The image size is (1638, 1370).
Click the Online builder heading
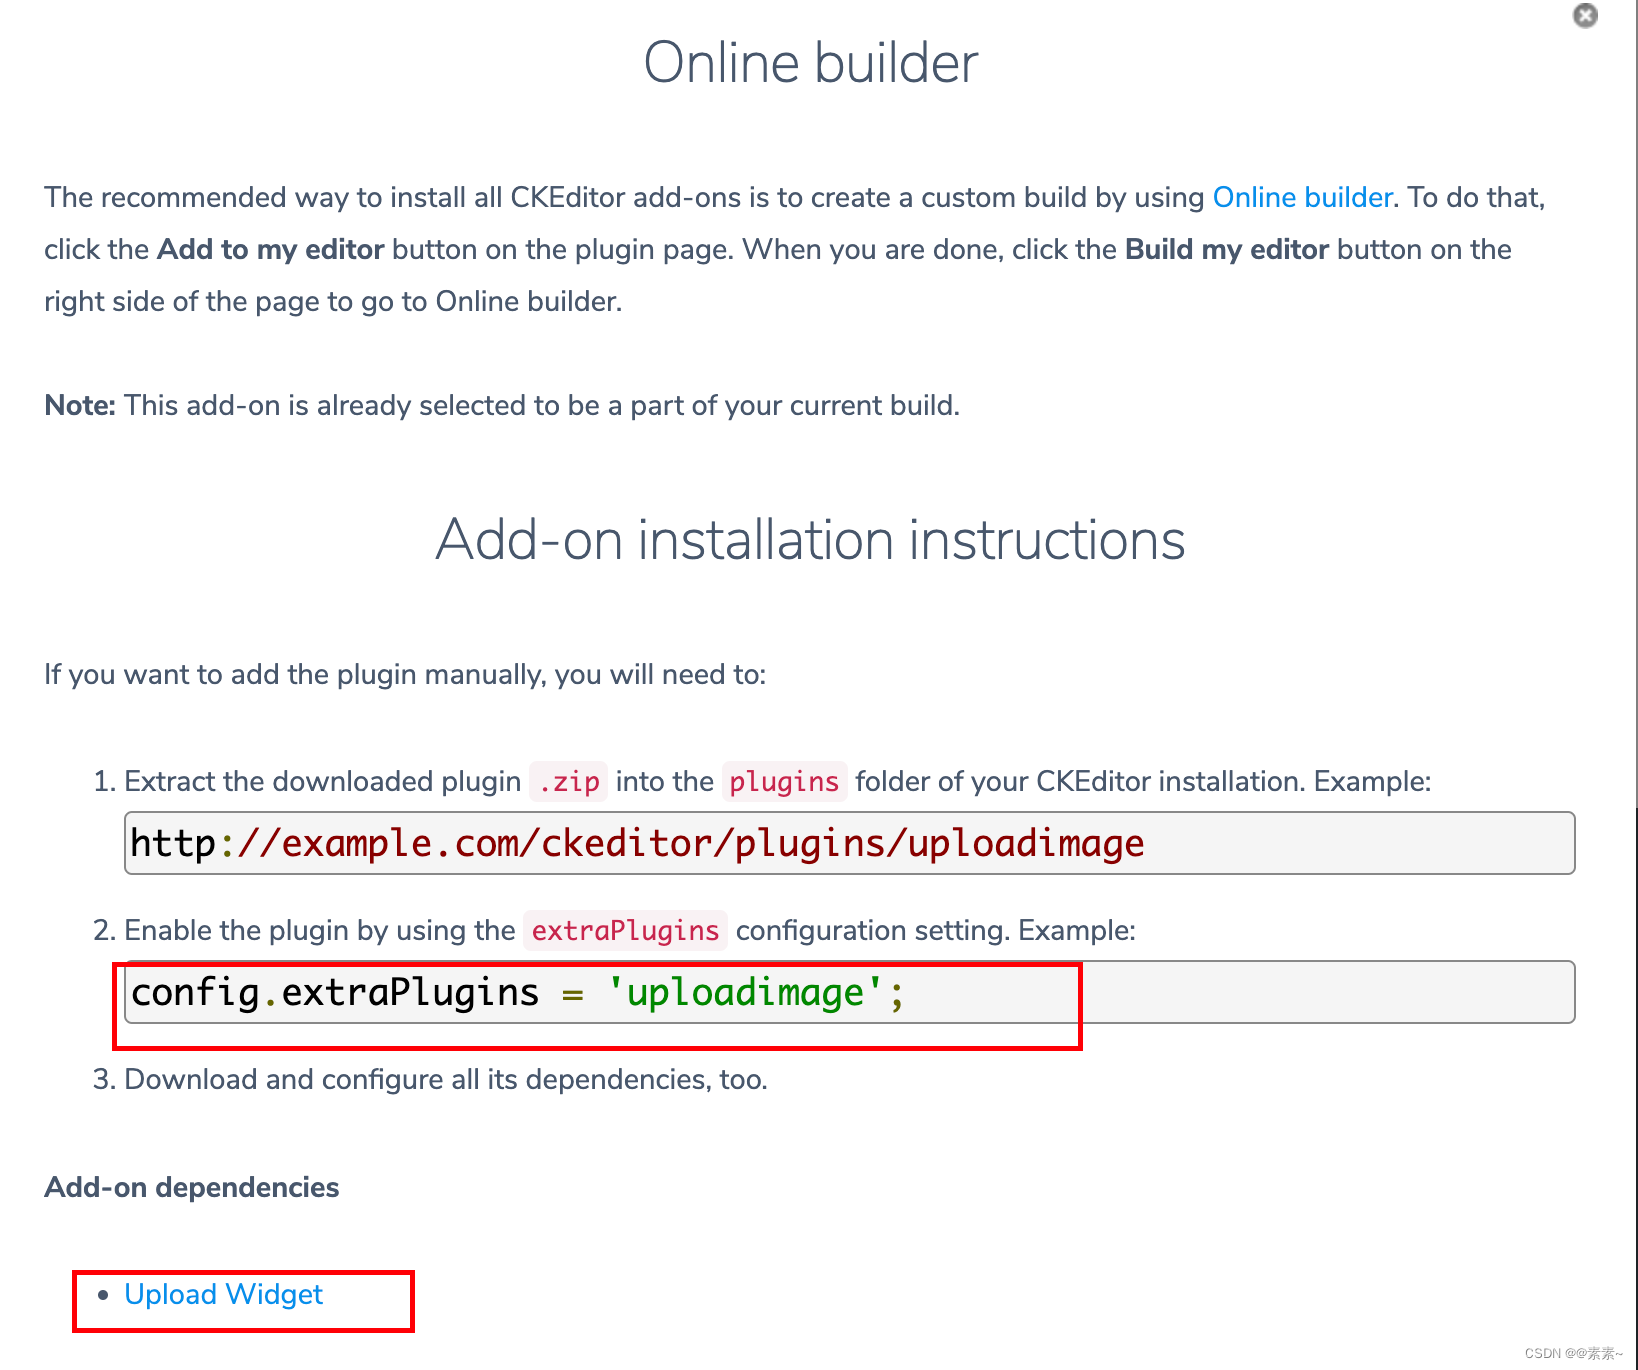tap(811, 63)
